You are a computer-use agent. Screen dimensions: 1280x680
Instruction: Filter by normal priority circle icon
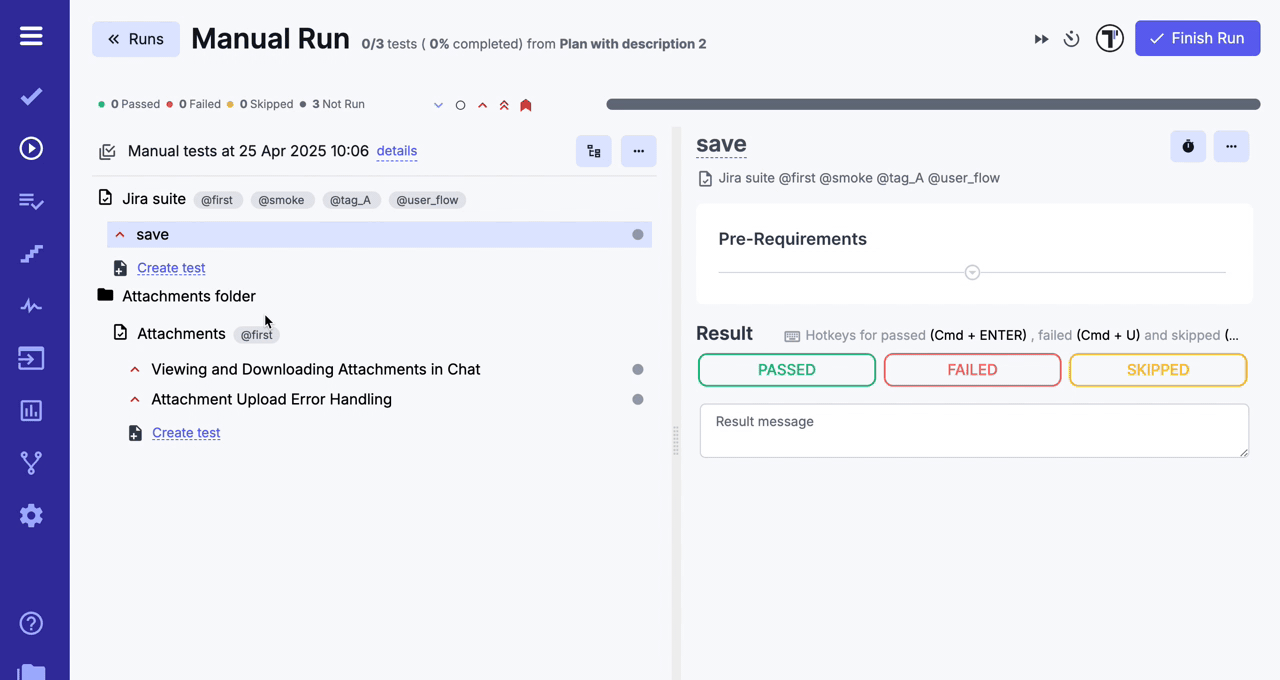pyautogui.click(x=460, y=105)
